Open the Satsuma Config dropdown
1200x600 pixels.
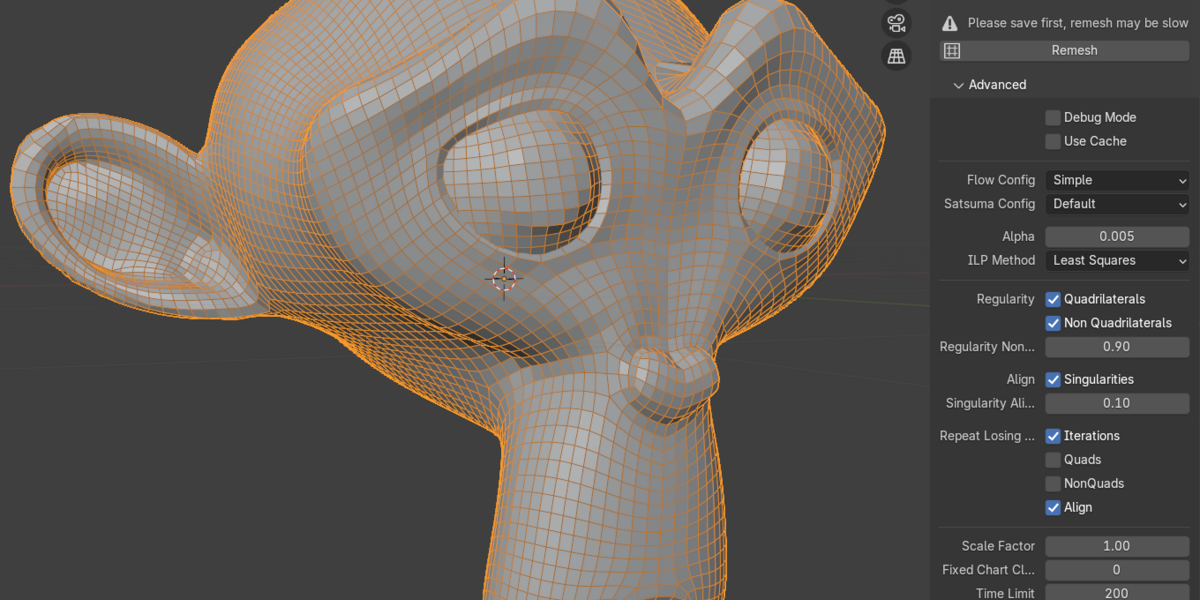pyautogui.click(x=1117, y=204)
